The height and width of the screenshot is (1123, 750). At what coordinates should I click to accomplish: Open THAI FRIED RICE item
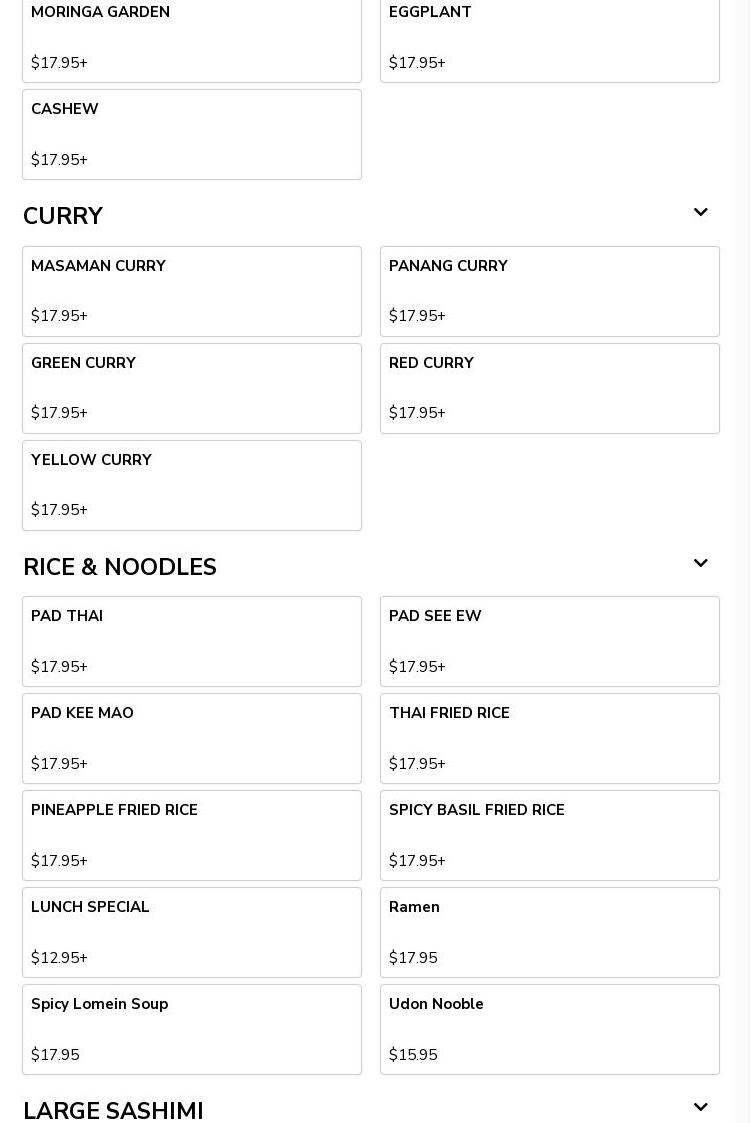point(549,738)
